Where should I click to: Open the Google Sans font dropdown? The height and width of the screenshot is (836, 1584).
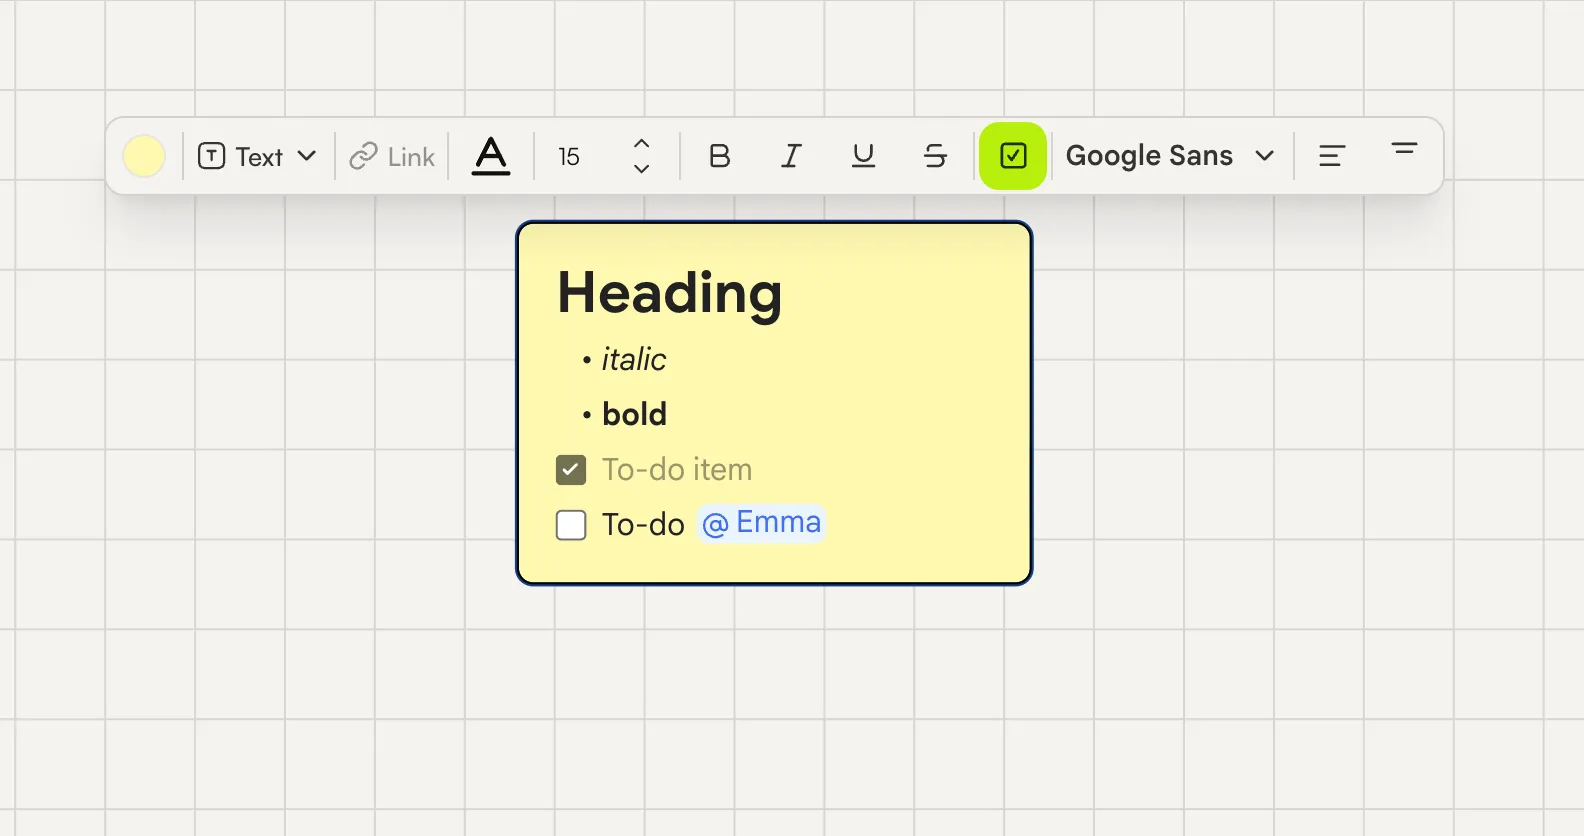(1170, 156)
